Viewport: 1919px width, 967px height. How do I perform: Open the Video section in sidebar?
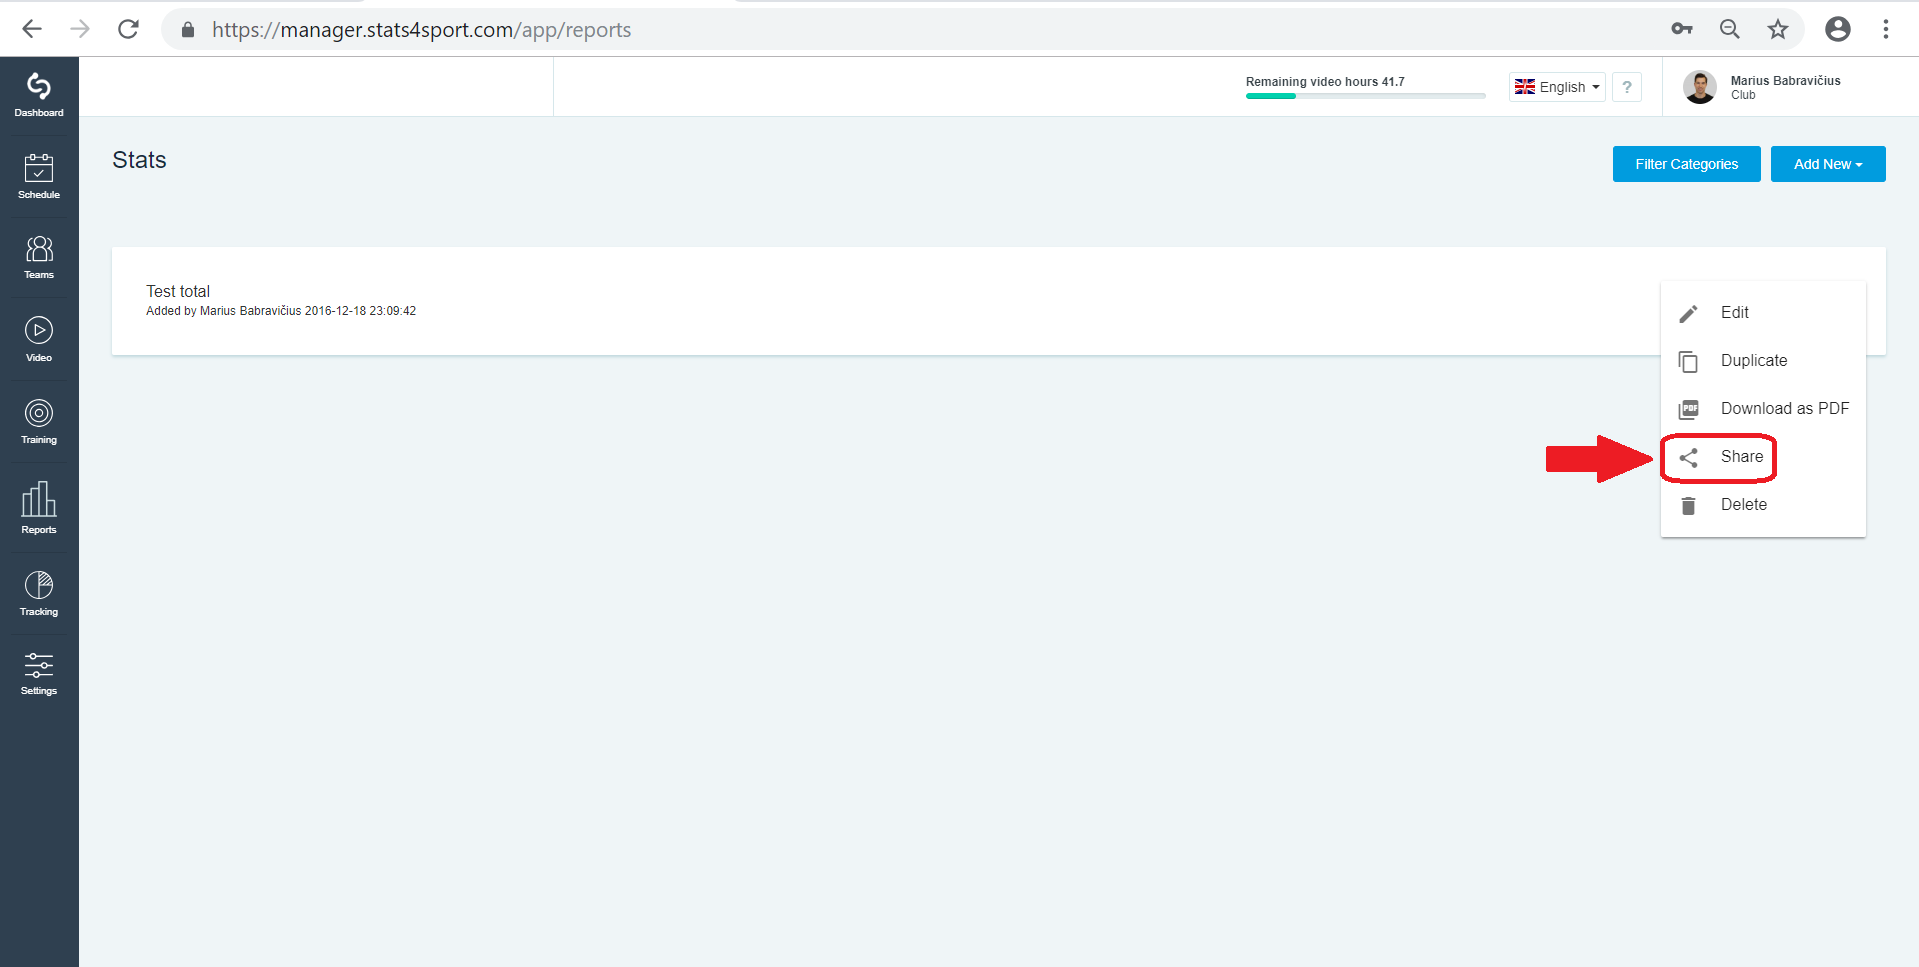(39, 340)
